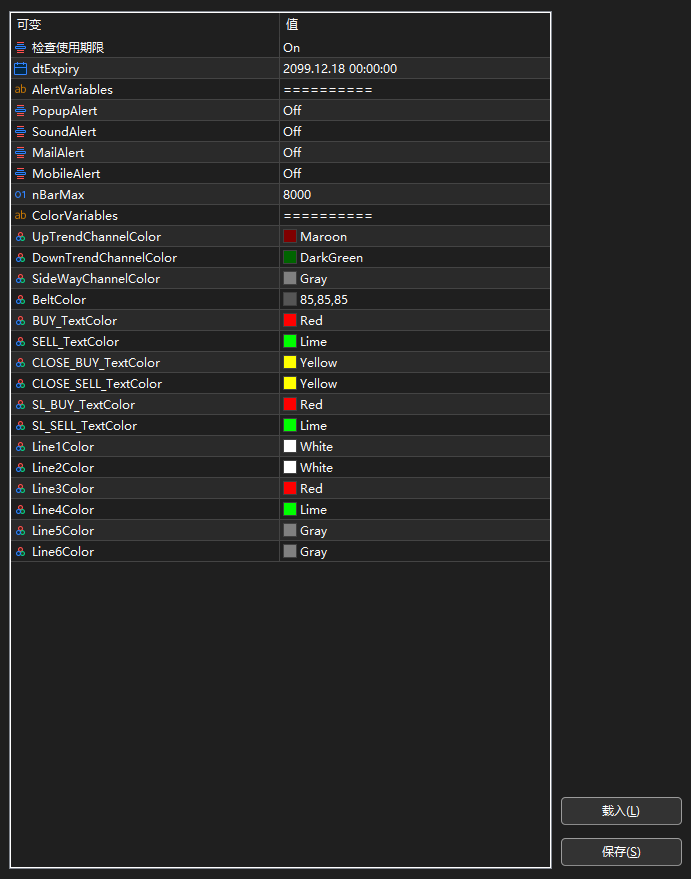Image resolution: width=691 pixels, height=879 pixels.
Task: Open the CLOSE_BUY_TextColor Yellow value dropdown
Action: tap(318, 363)
